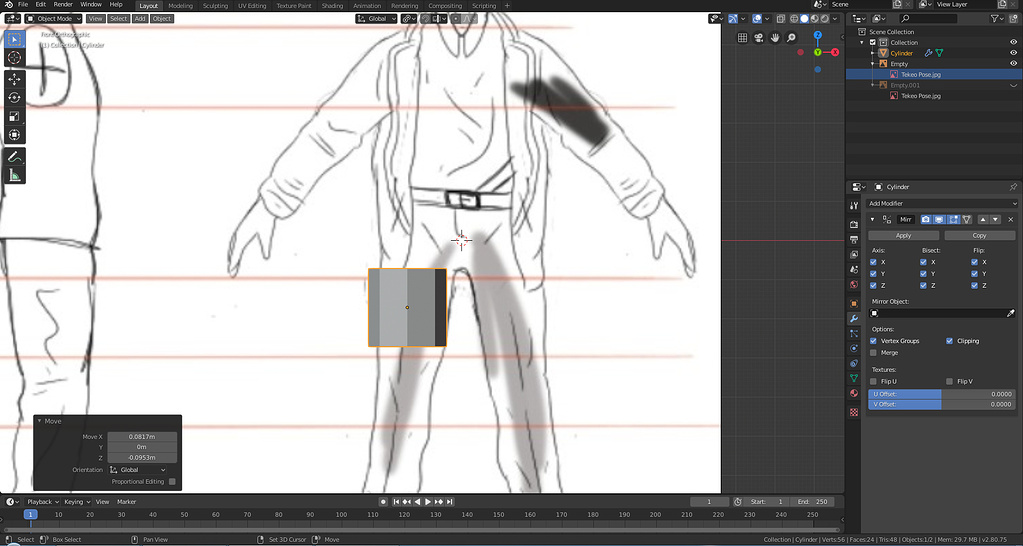Uncheck Bisect Y checkbox

(923, 274)
